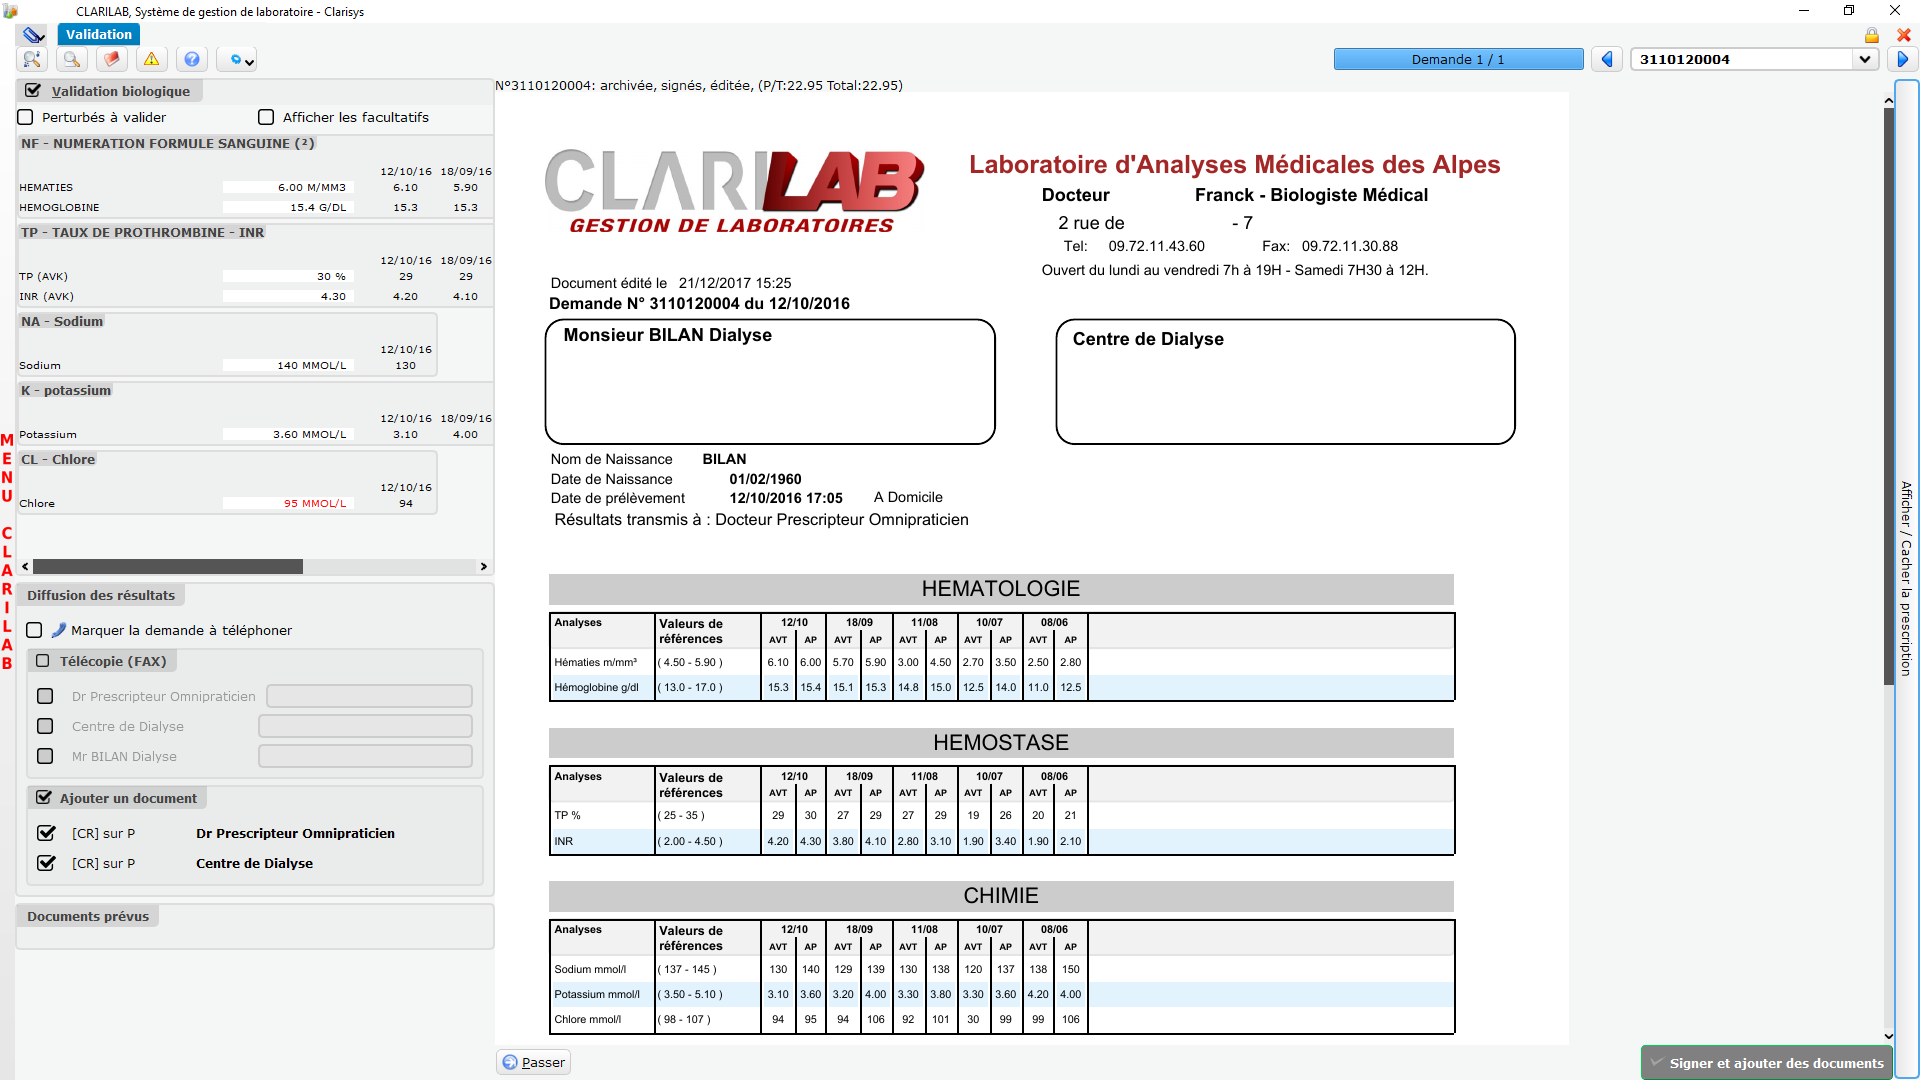Click the Demande 1 / 1 progress bar

point(1458,59)
